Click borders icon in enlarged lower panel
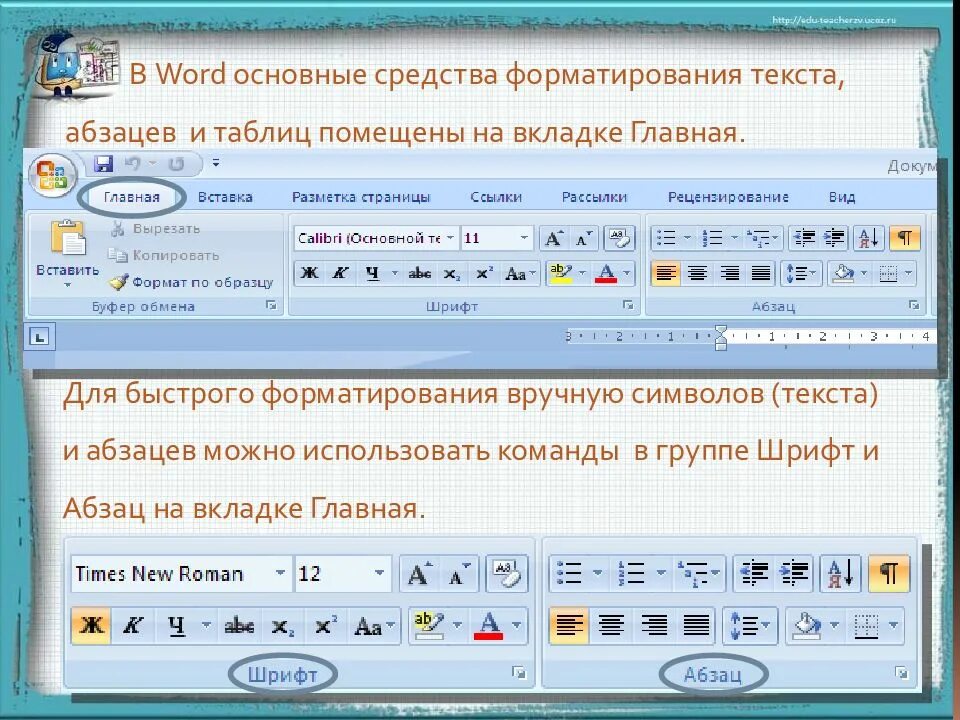Image resolution: width=960 pixels, height=720 pixels. tap(866, 626)
